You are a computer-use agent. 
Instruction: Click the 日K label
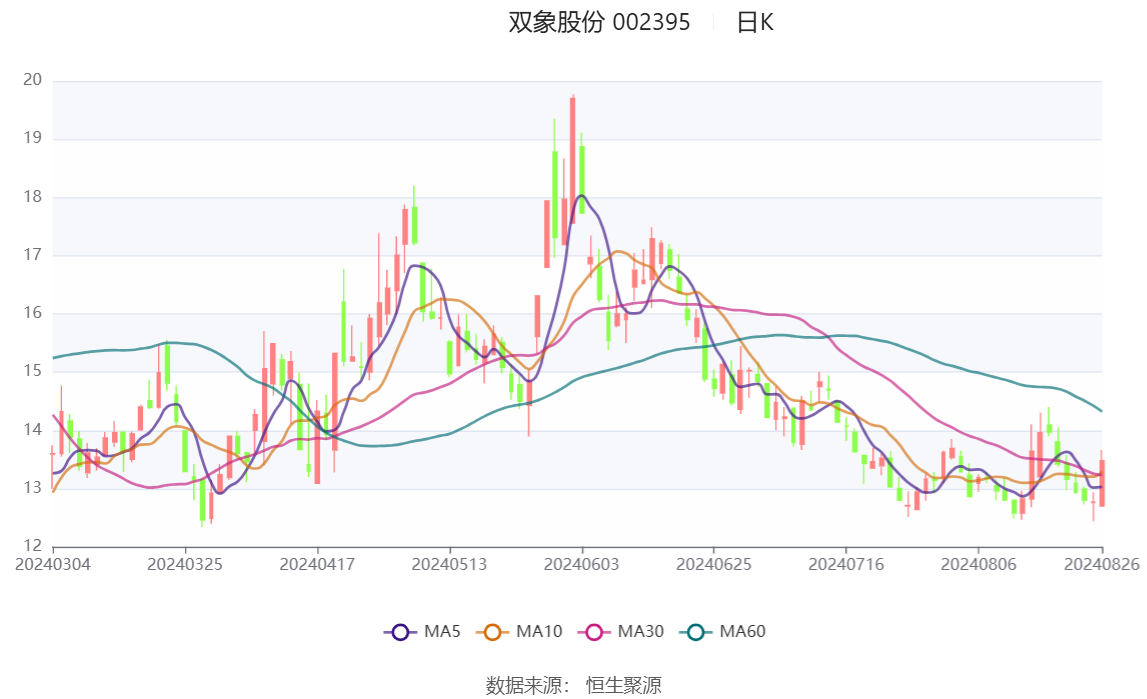click(755, 23)
